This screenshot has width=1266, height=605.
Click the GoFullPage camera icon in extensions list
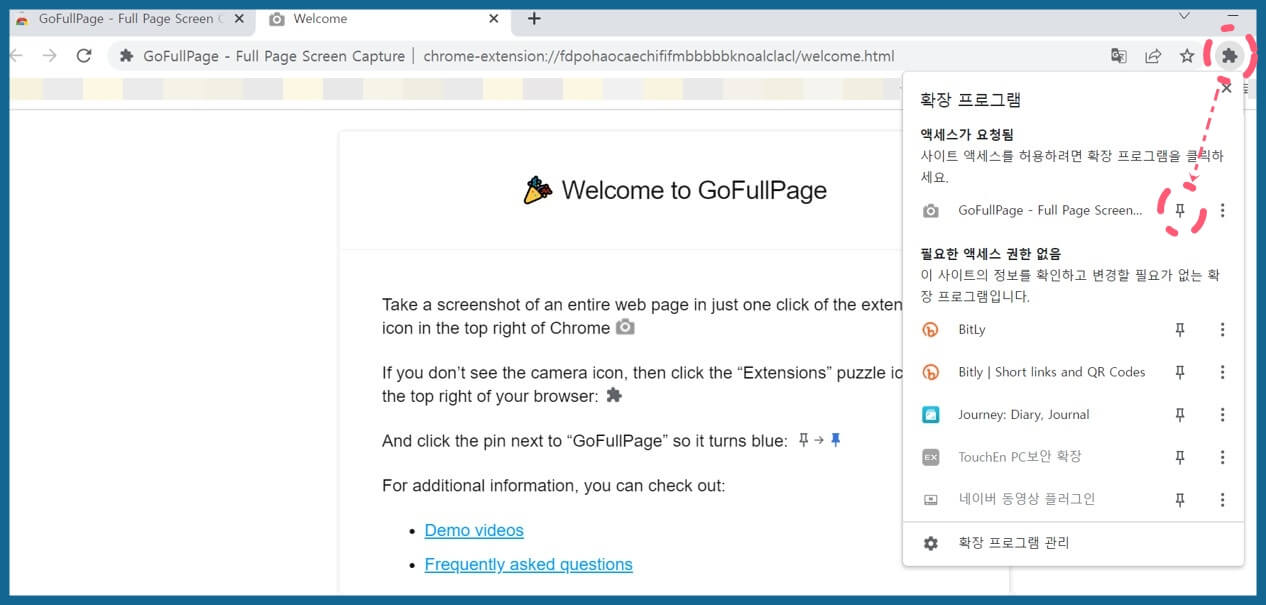tap(931, 211)
